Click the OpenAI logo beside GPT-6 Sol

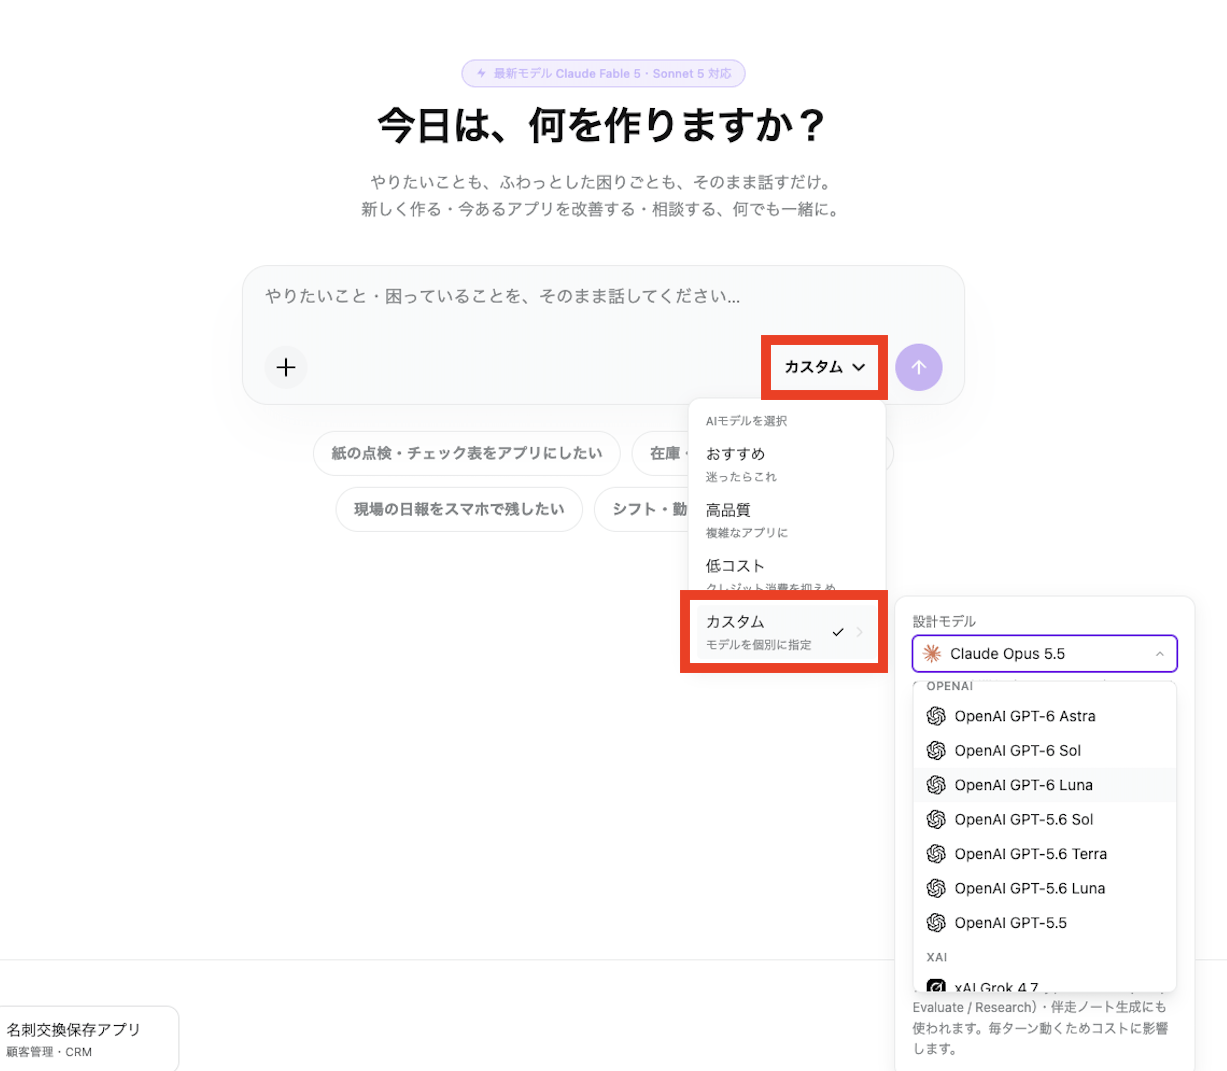[936, 750]
